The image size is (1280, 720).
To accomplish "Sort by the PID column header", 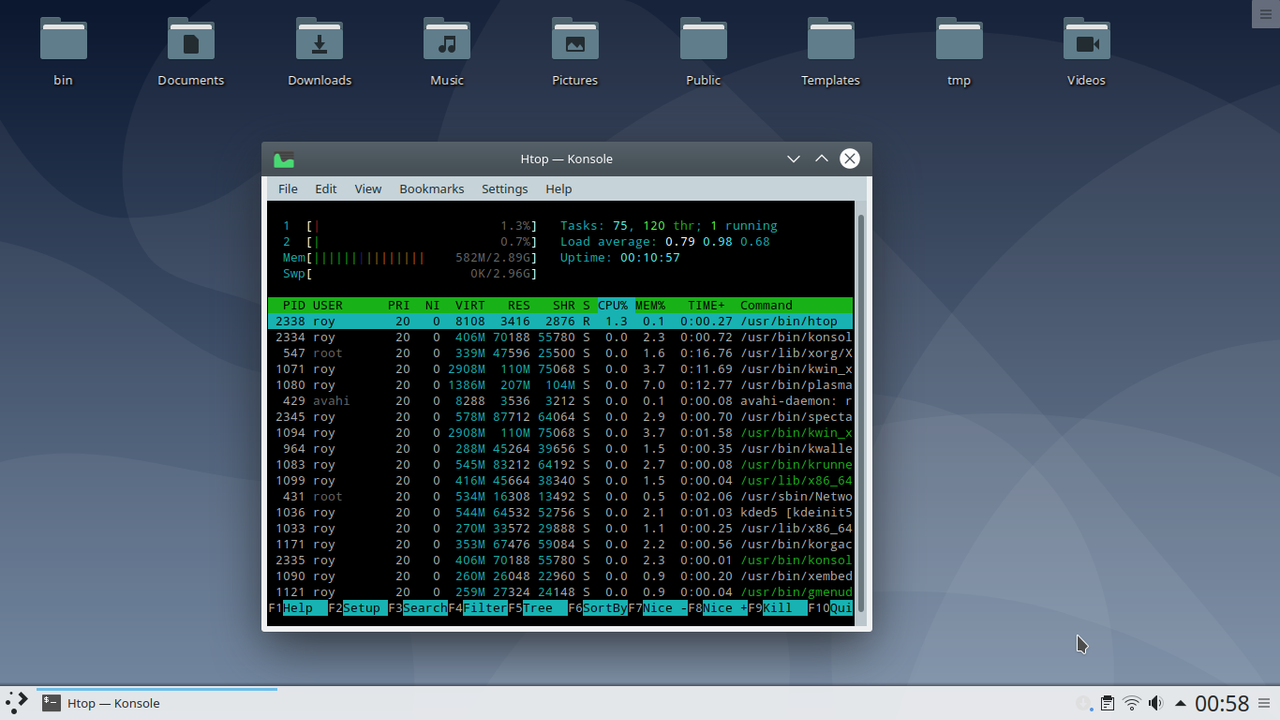I will tap(294, 305).
